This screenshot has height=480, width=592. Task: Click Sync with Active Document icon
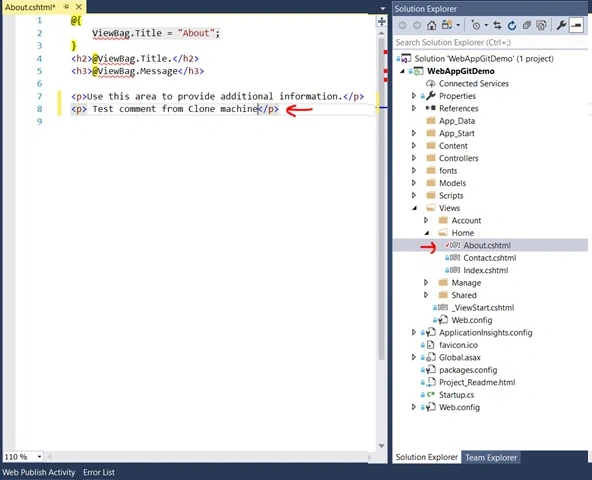coord(497,25)
